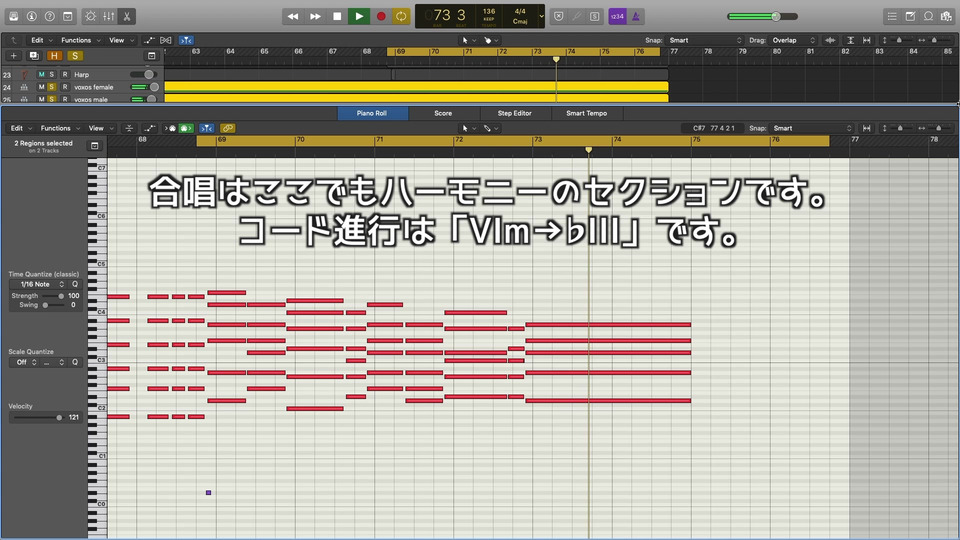The width and height of the screenshot is (960, 540).
Task: Open the Loop Browser icon
Action: click(x=928, y=16)
